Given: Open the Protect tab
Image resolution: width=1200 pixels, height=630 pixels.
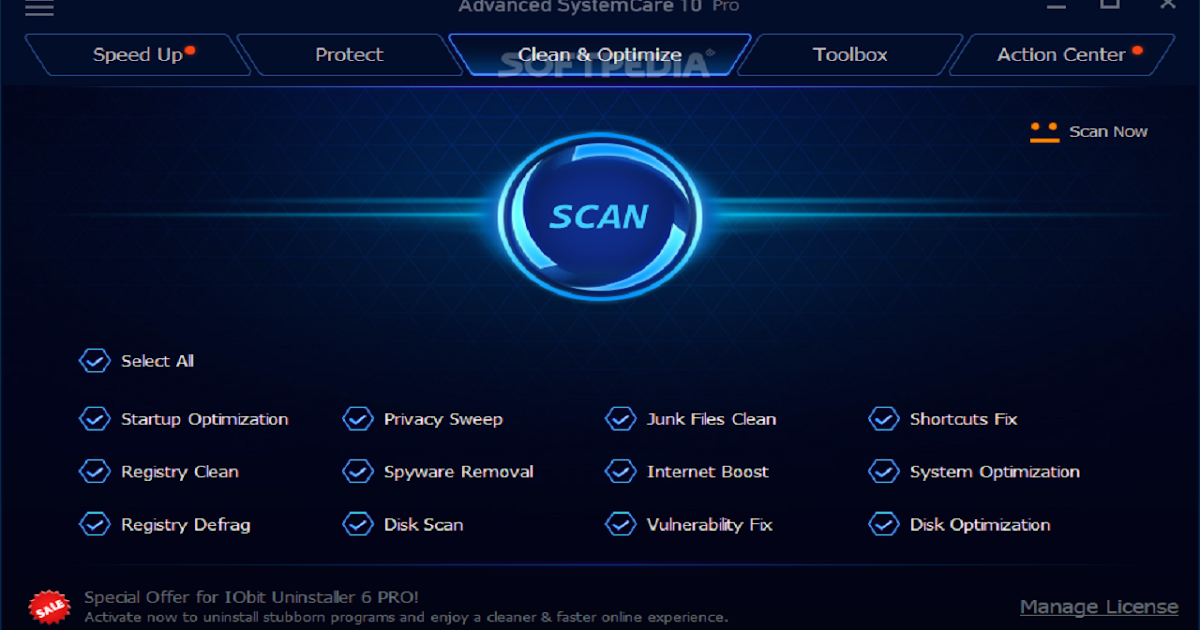Looking at the screenshot, I should click(349, 55).
